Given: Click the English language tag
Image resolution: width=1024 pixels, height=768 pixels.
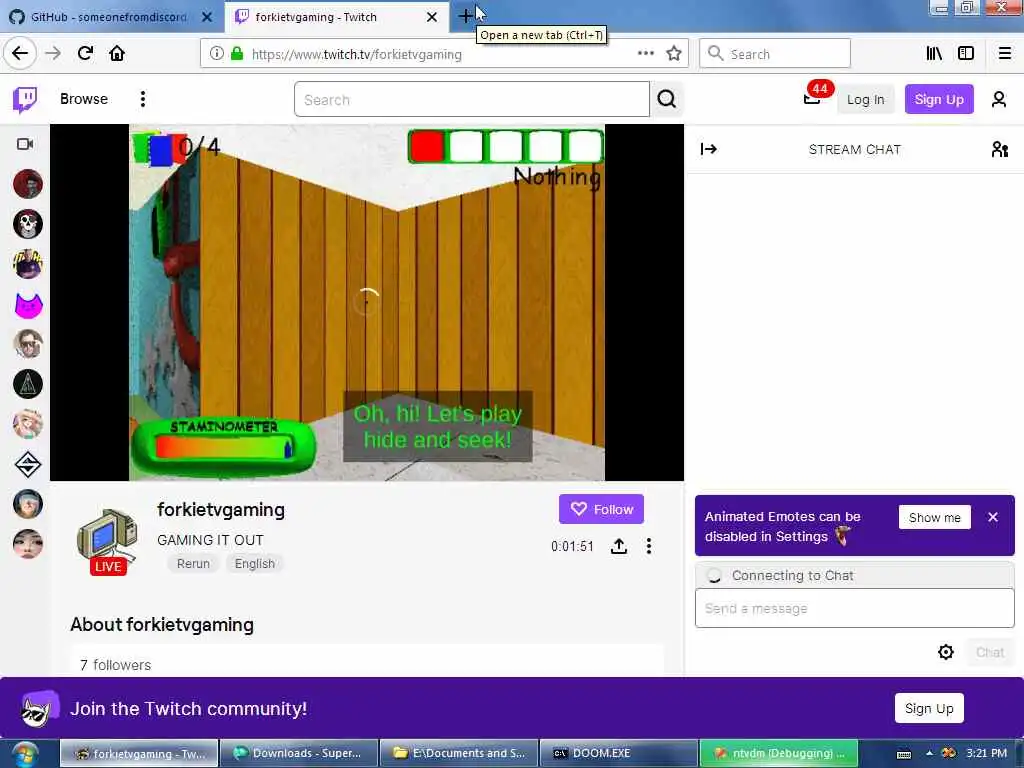Looking at the screenshot, I should coord(255,564).
